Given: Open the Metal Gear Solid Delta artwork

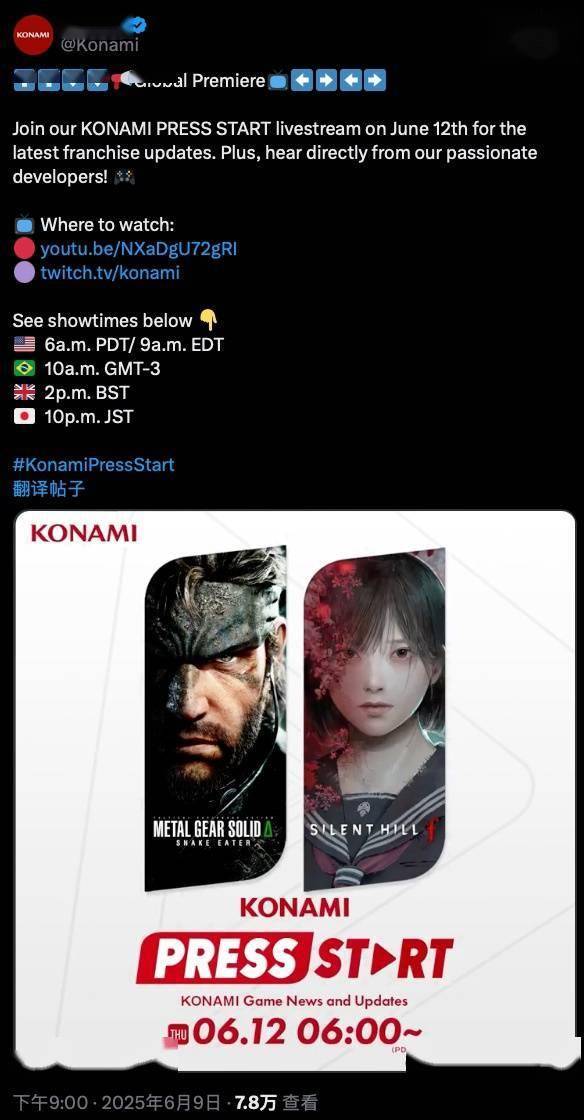Looking at the screenshot, I should point(216,719).
